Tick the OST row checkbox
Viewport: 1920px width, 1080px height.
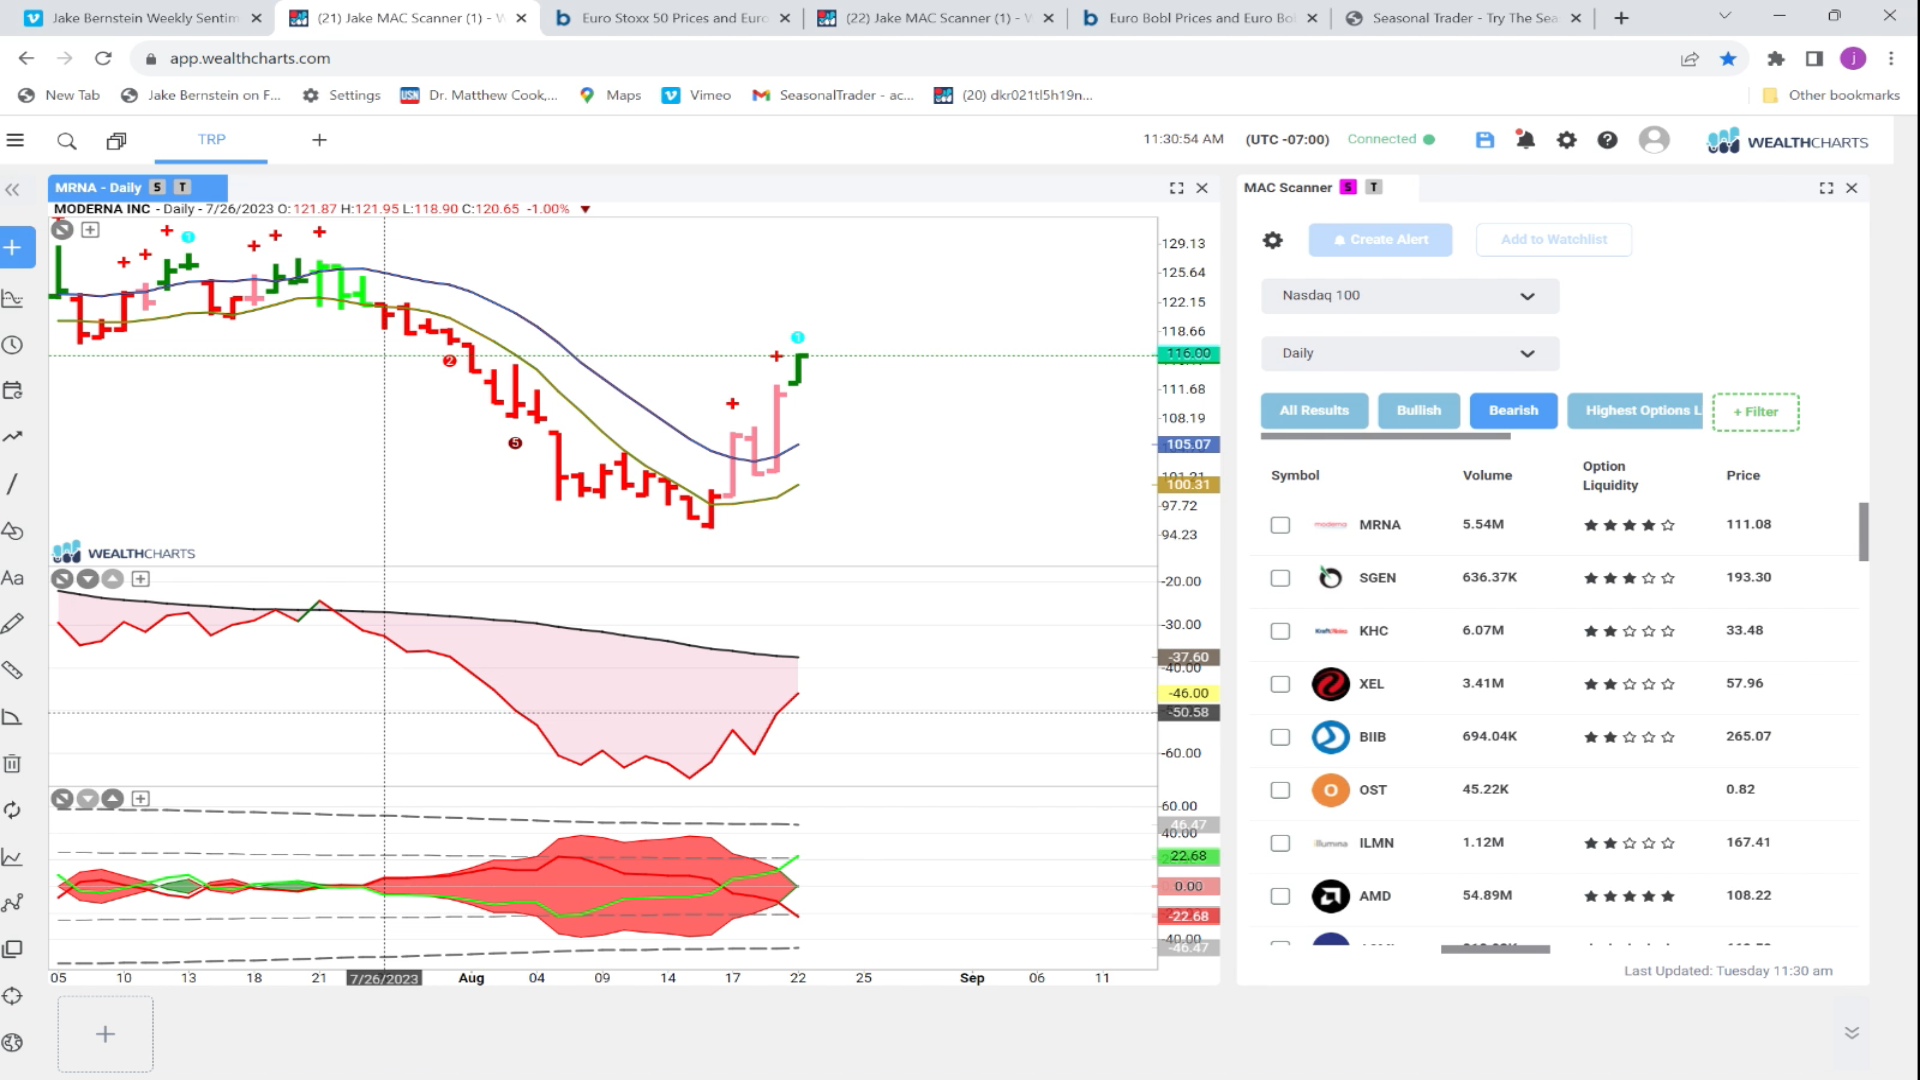tap(1280, 790)
